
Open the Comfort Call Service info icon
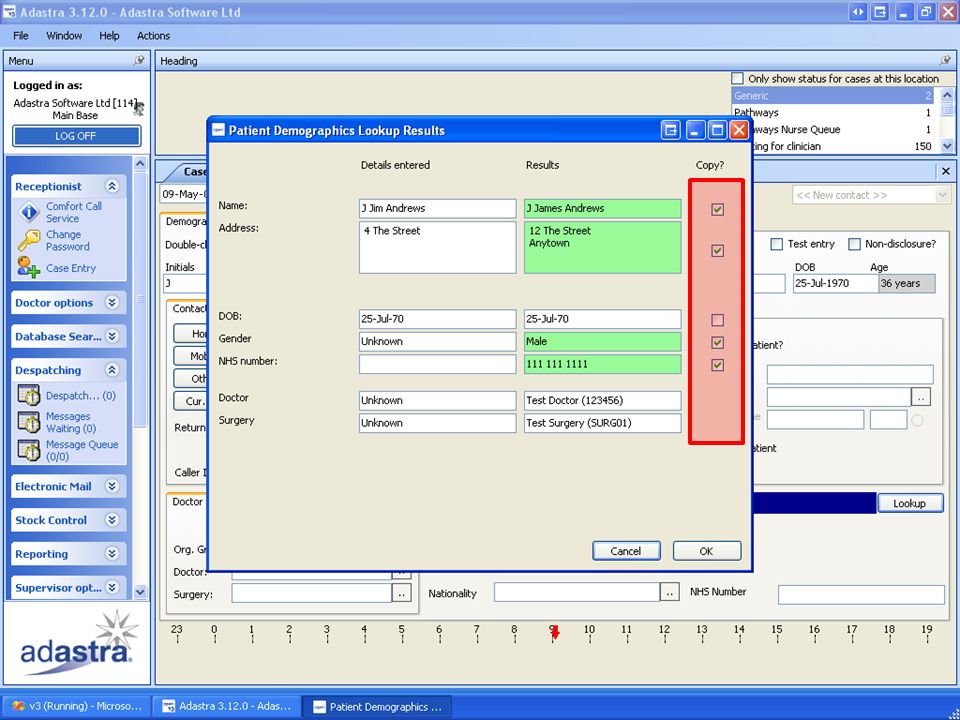coord(29,212)
